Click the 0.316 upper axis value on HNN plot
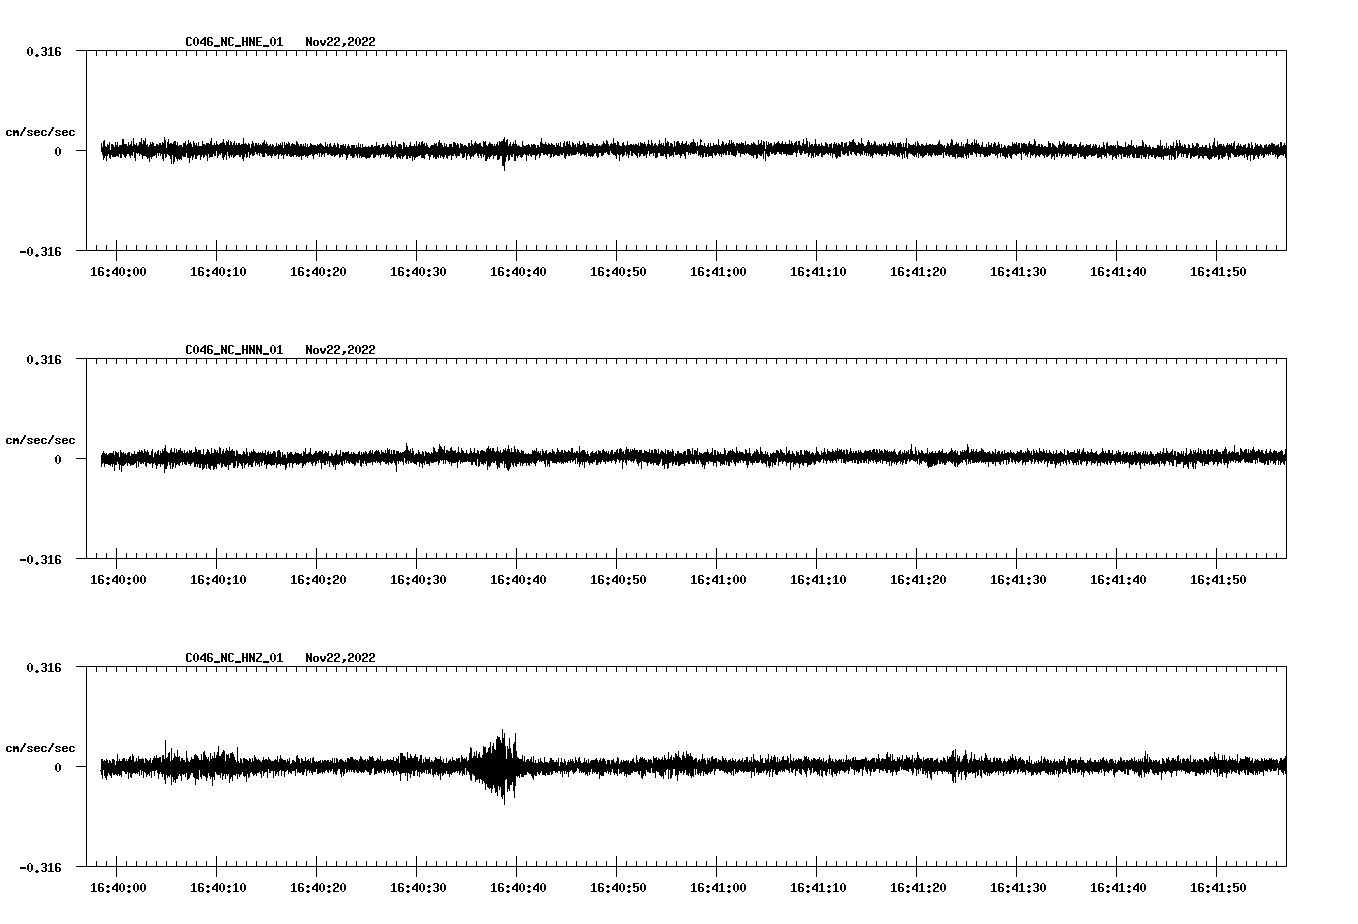Viewport: 1358px width, 924px height. (44, 359)
